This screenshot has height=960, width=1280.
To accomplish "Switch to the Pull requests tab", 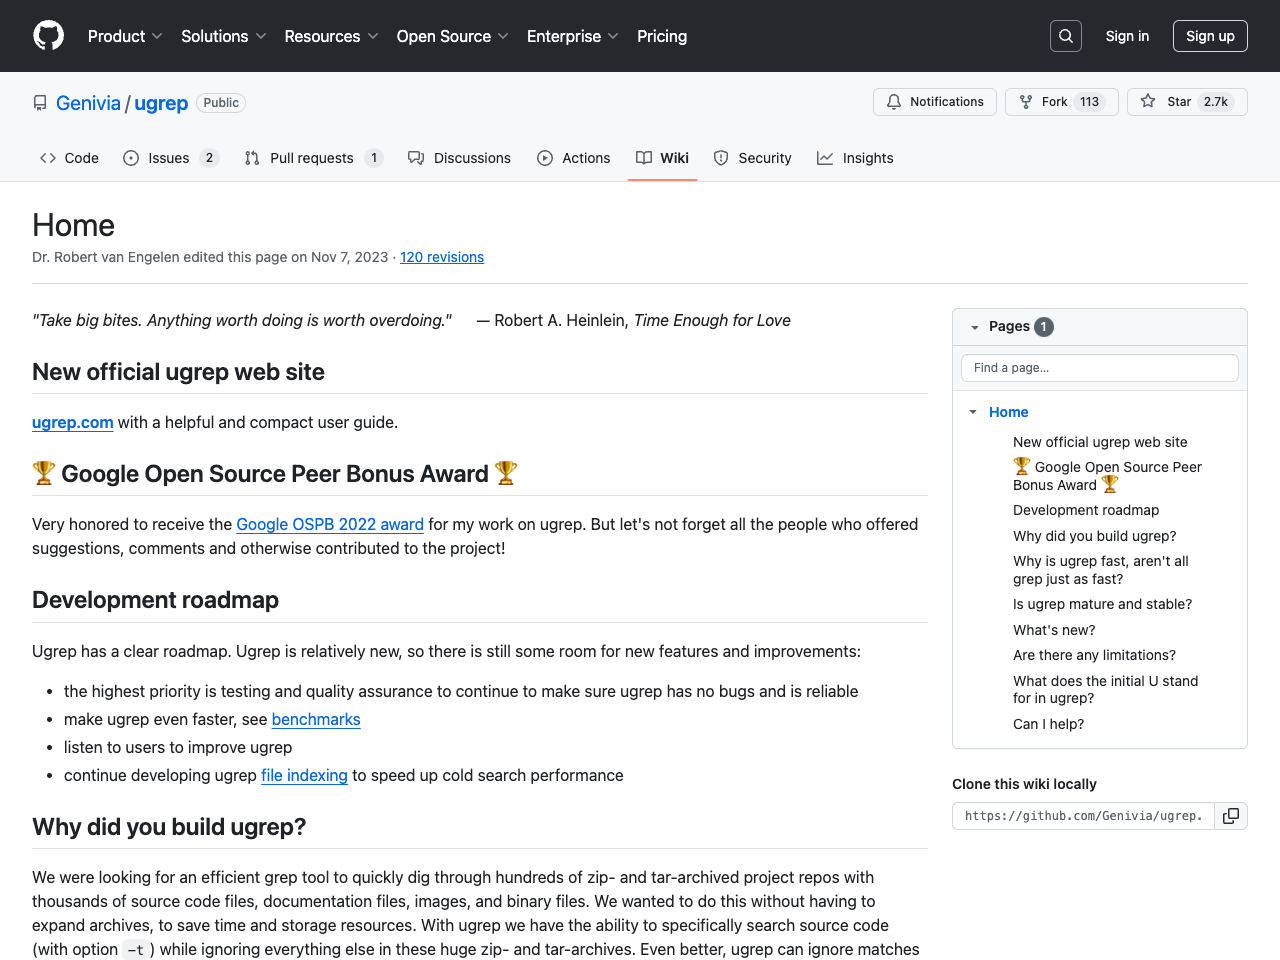I will 314,158.
